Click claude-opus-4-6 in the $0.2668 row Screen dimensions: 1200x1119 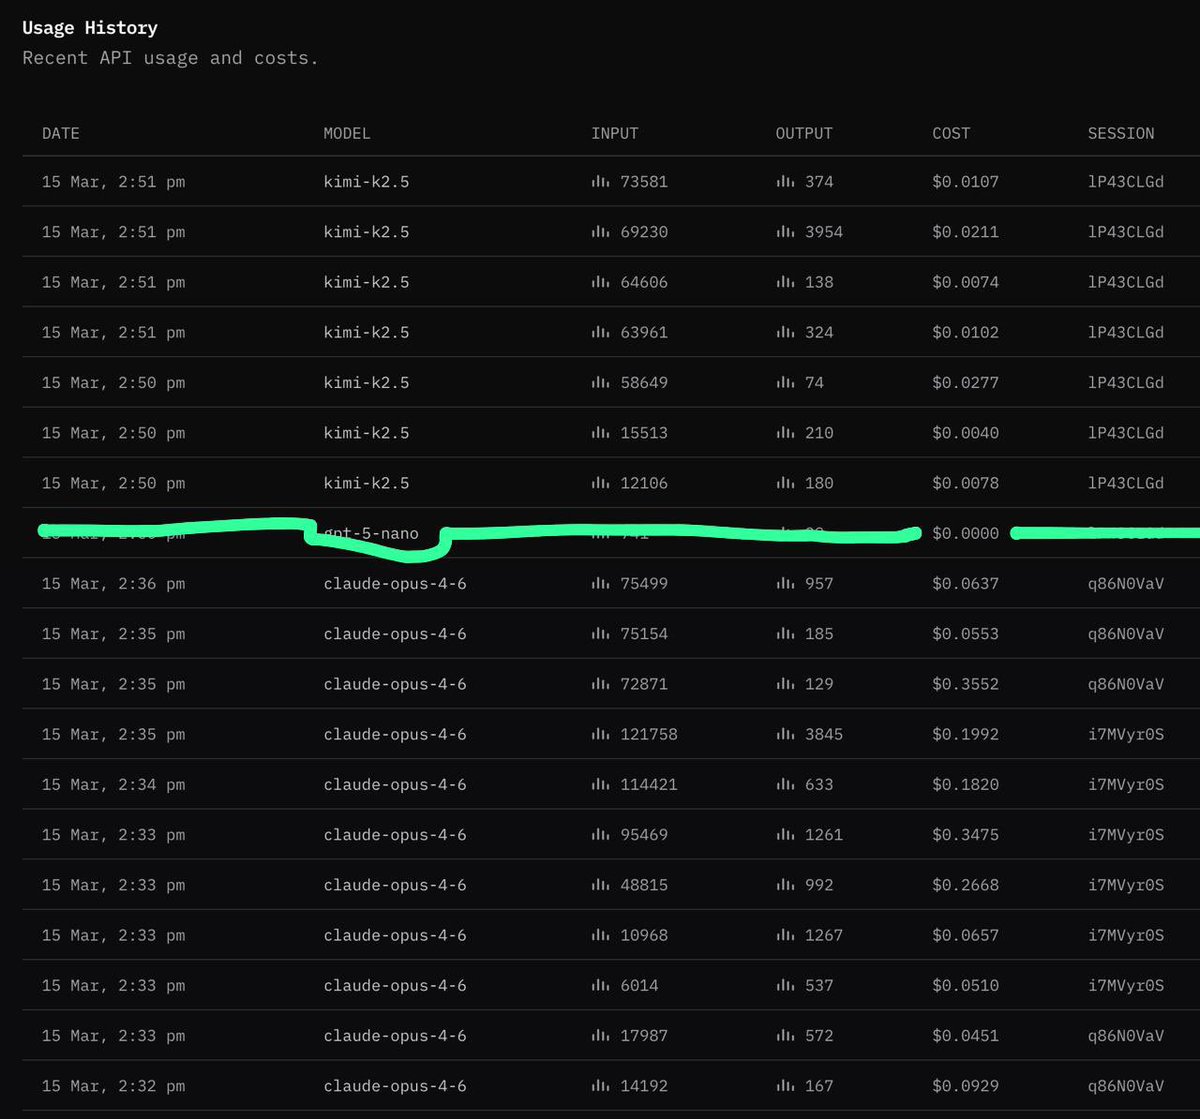tap(395, 885)
